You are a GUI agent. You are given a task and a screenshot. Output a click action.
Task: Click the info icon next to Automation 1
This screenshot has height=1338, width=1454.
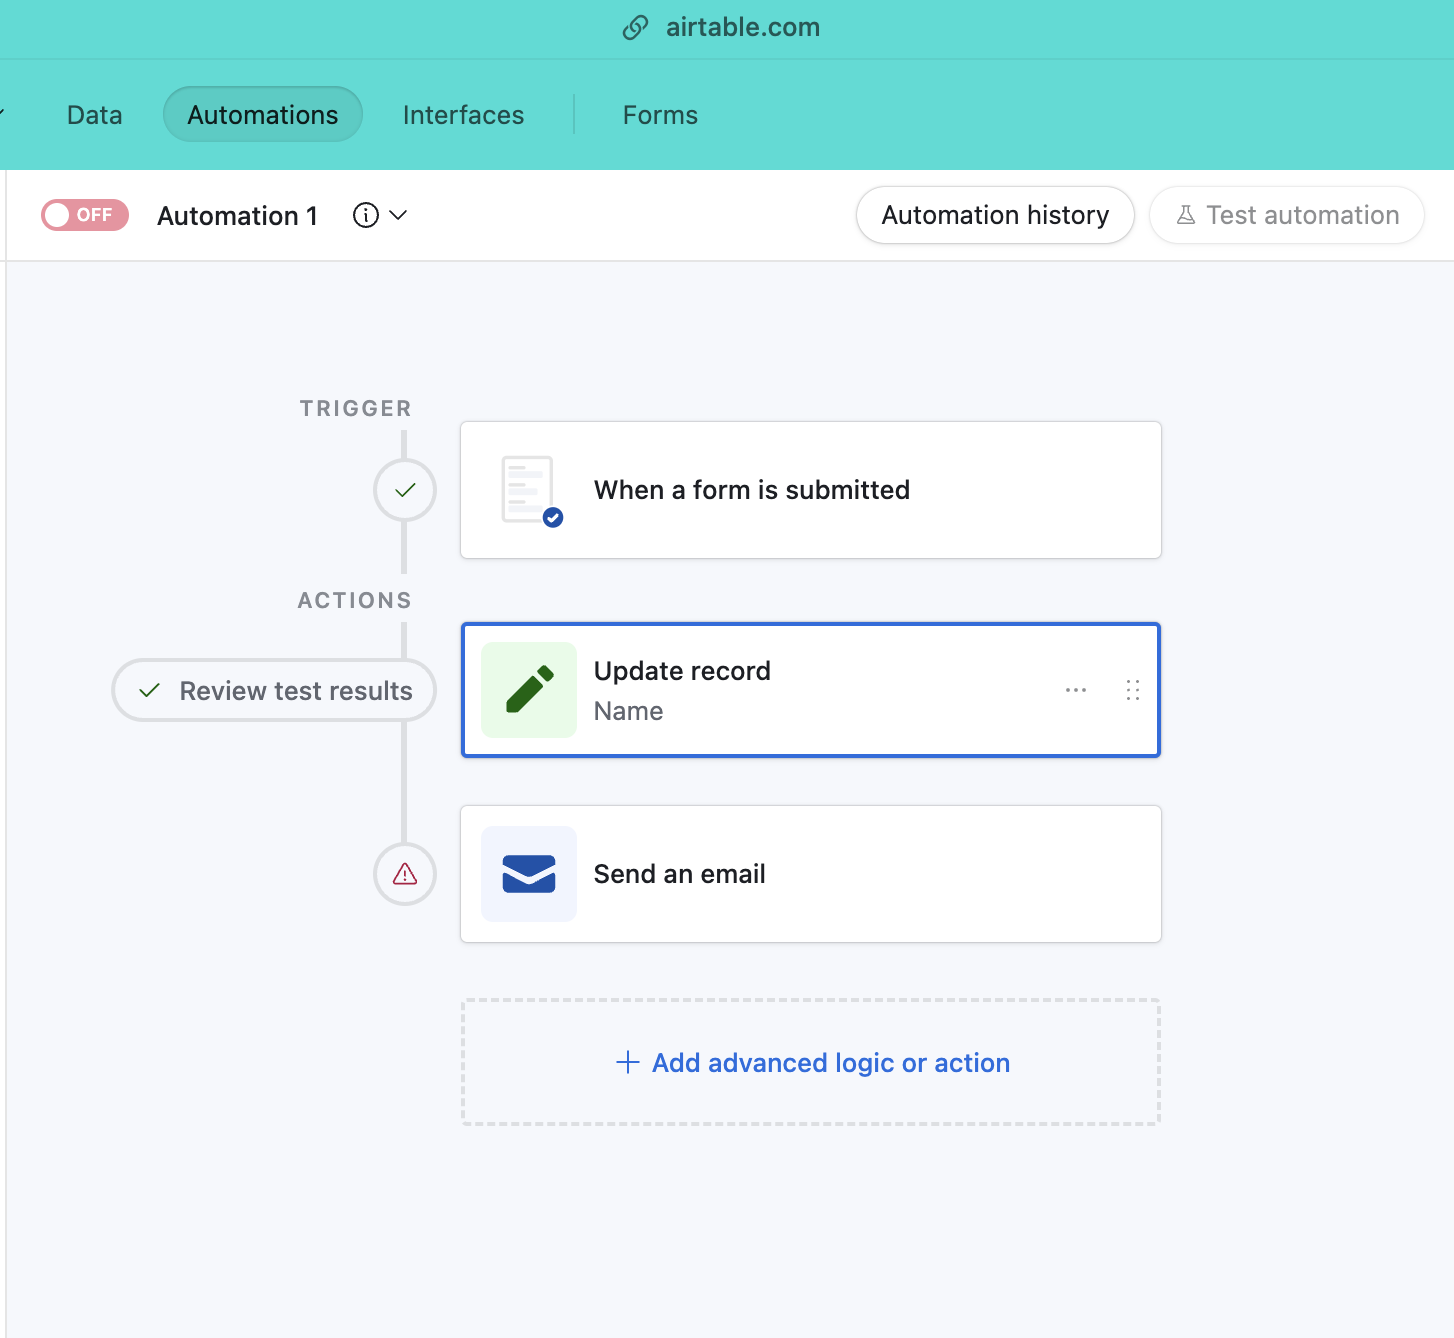(366, 215)
